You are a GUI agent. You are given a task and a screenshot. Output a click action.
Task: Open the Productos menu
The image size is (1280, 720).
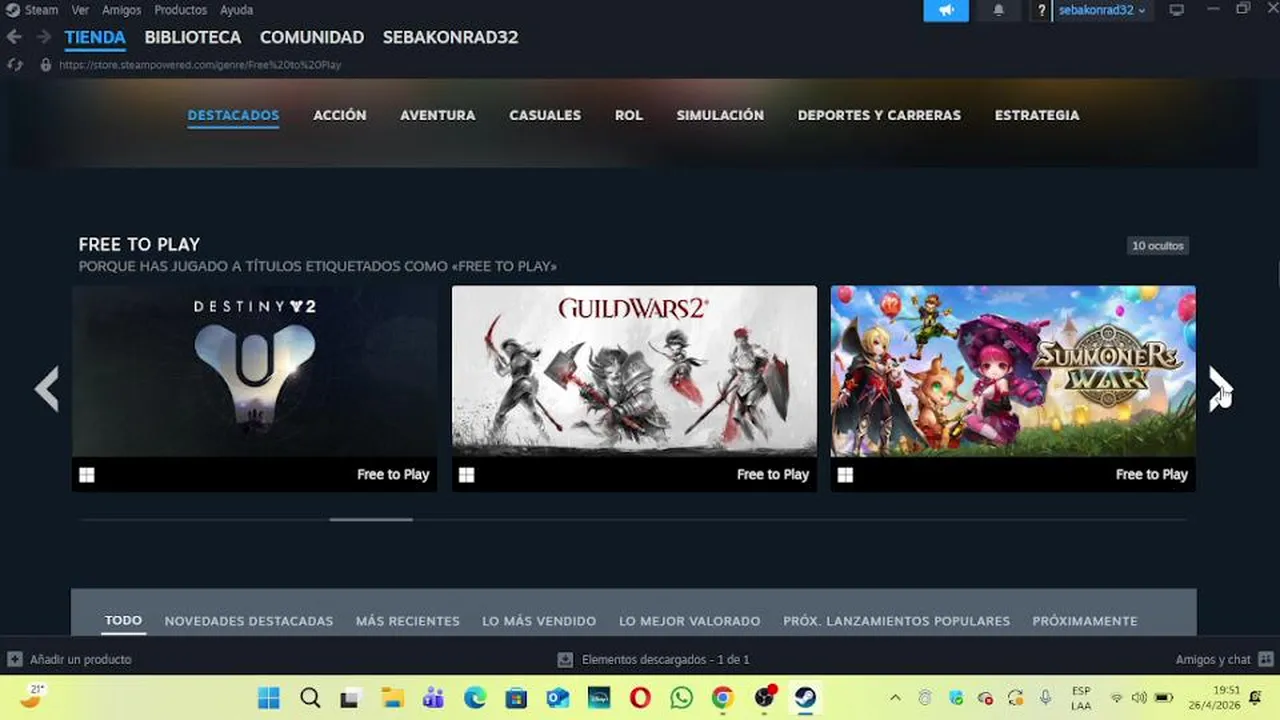pyautogui.click(x=180, y=10)
